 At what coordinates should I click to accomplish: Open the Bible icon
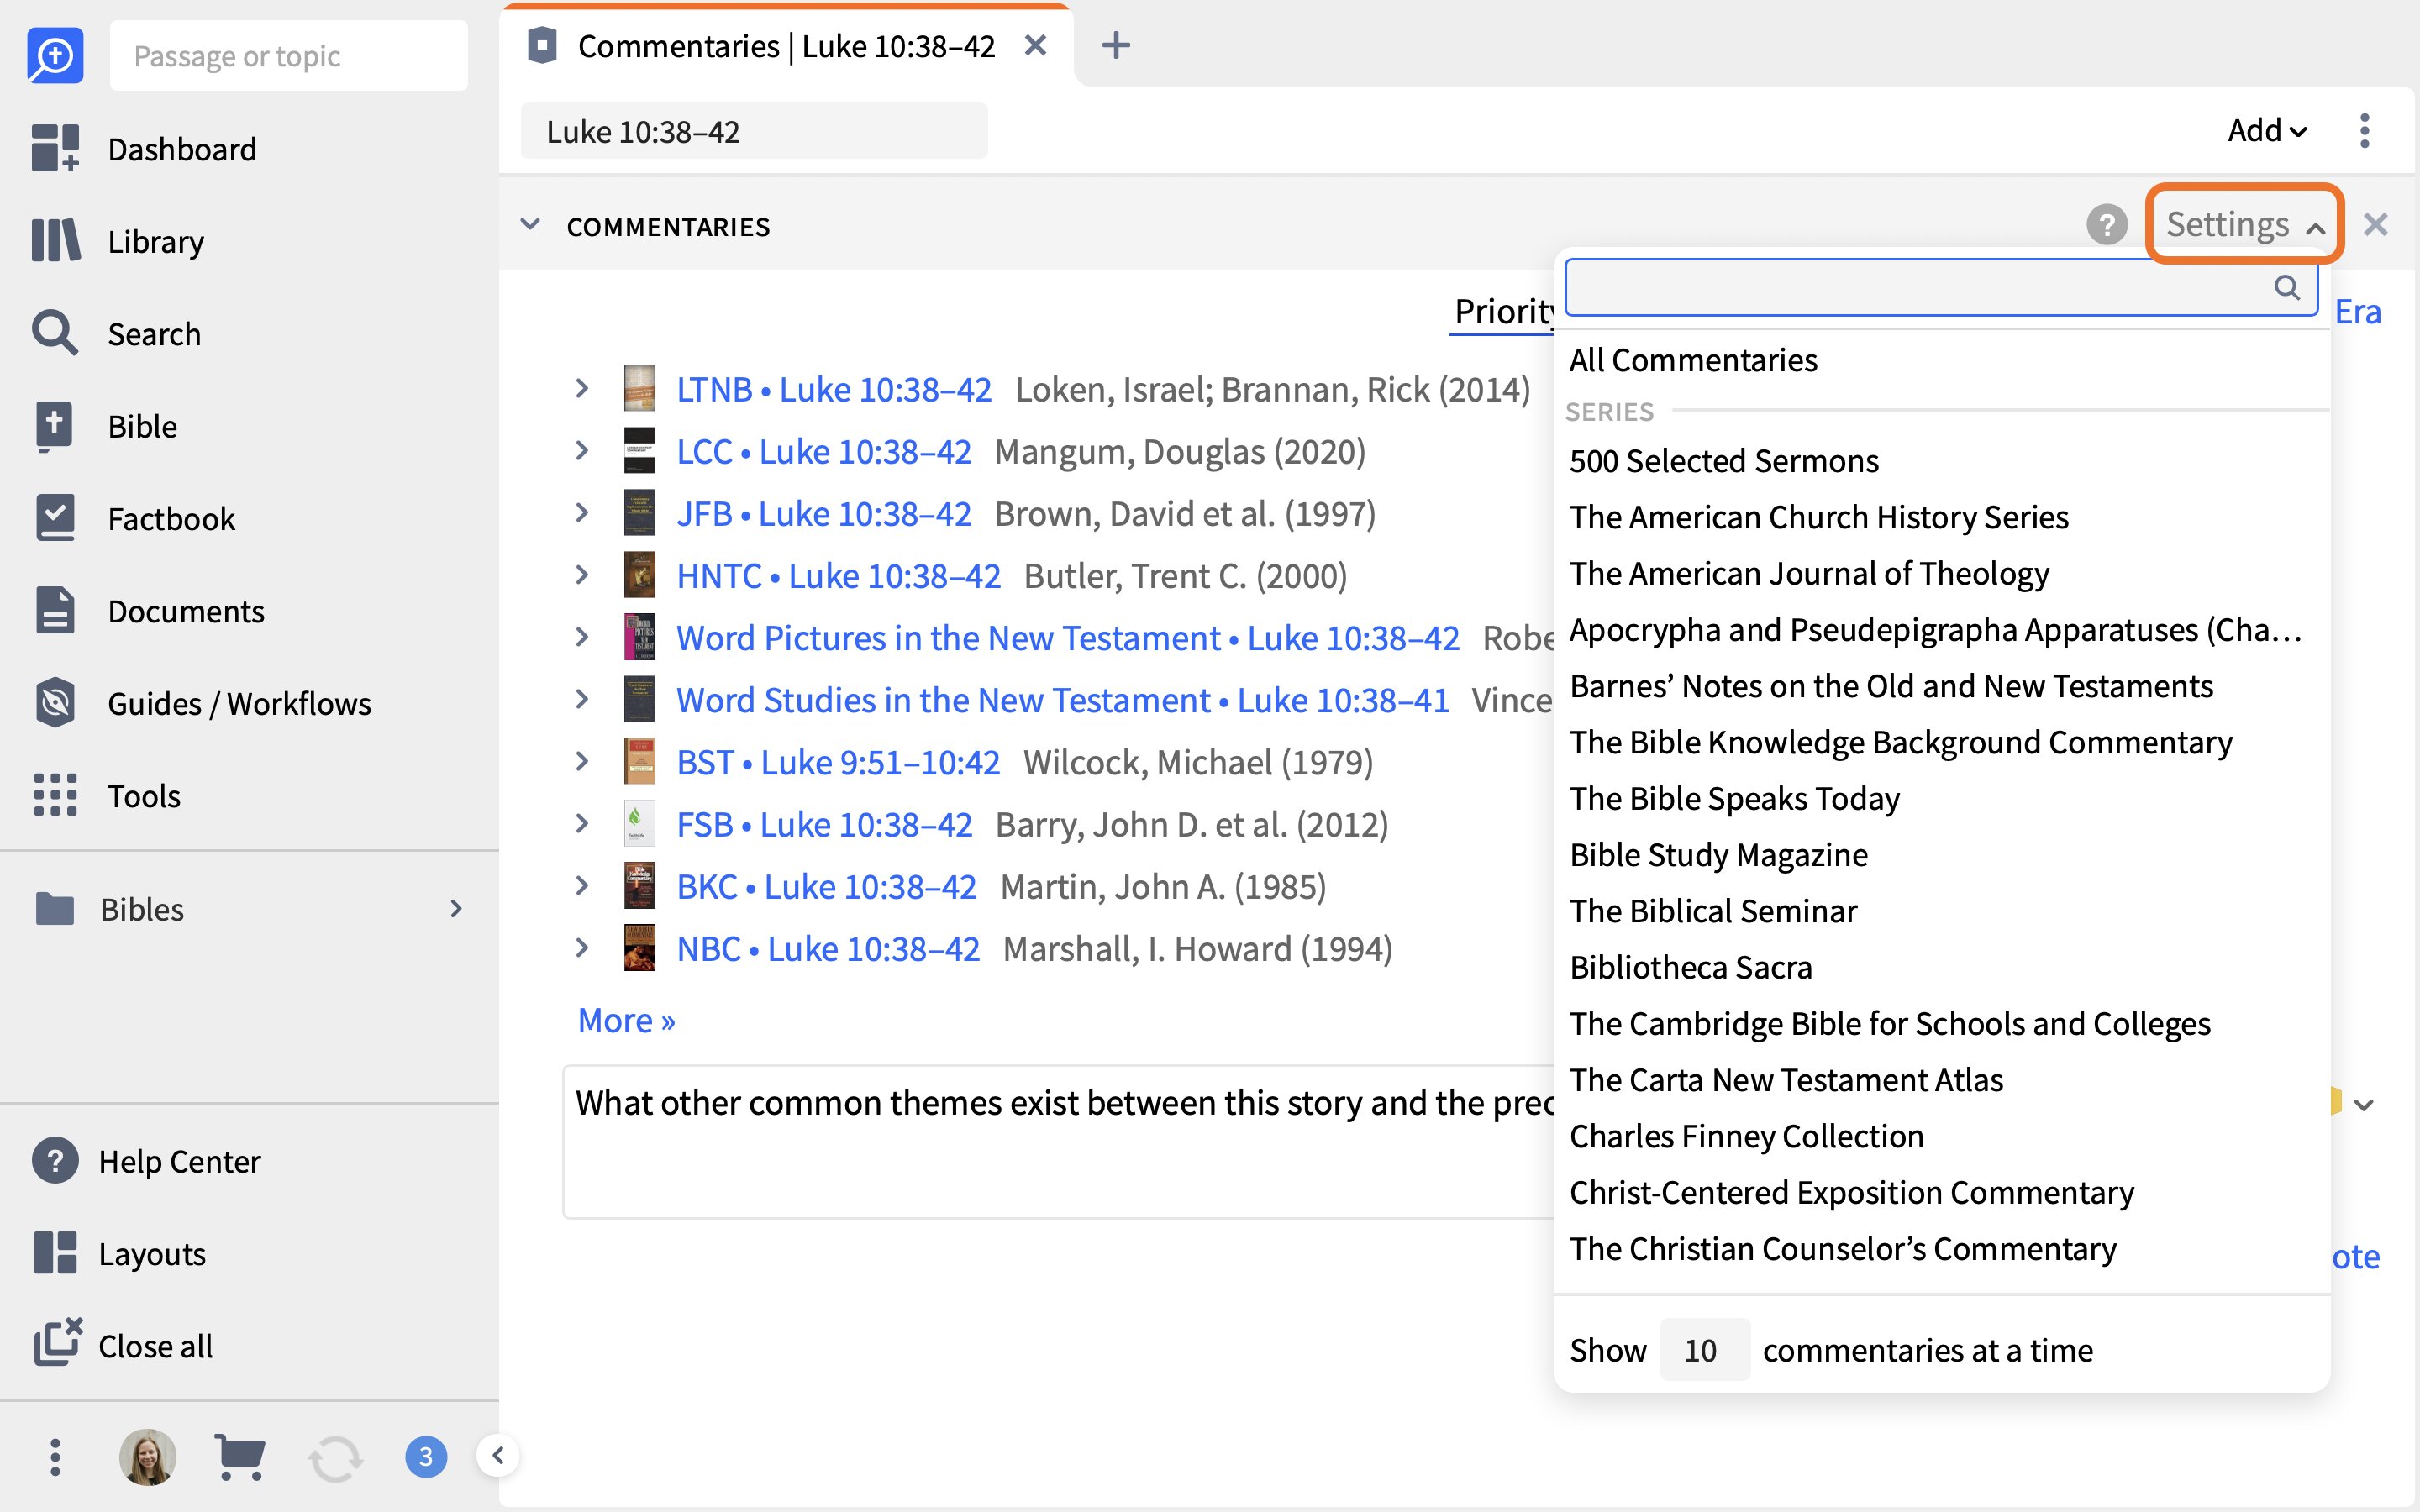point(55,426)
